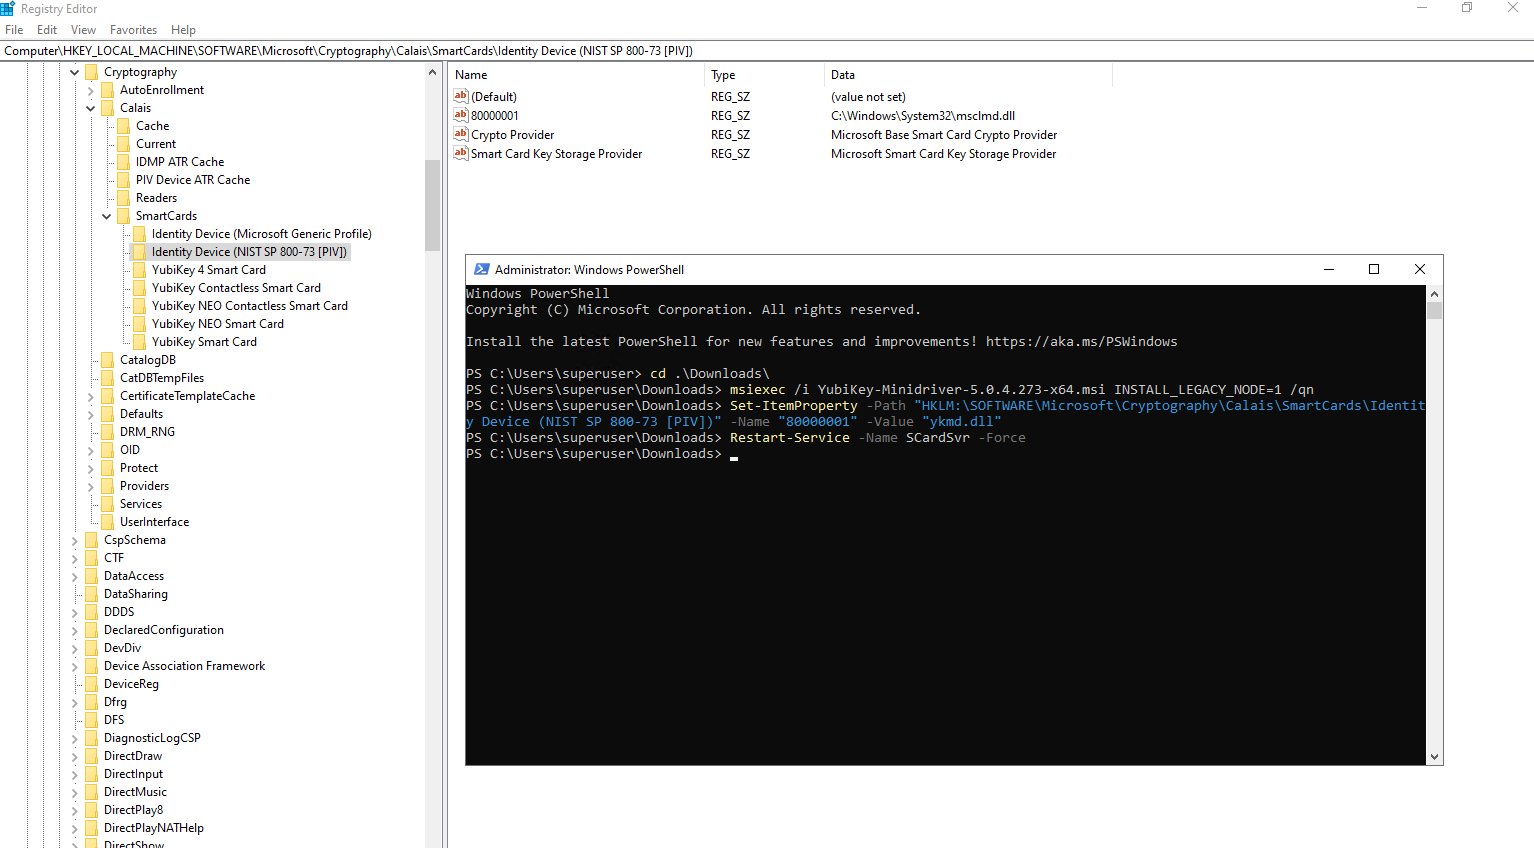Image resolution: width=1534 pixels, height=848 pixels.
Task: Select the Device Association Framework key
Action: pyautogui.click(x=184, y=666)
